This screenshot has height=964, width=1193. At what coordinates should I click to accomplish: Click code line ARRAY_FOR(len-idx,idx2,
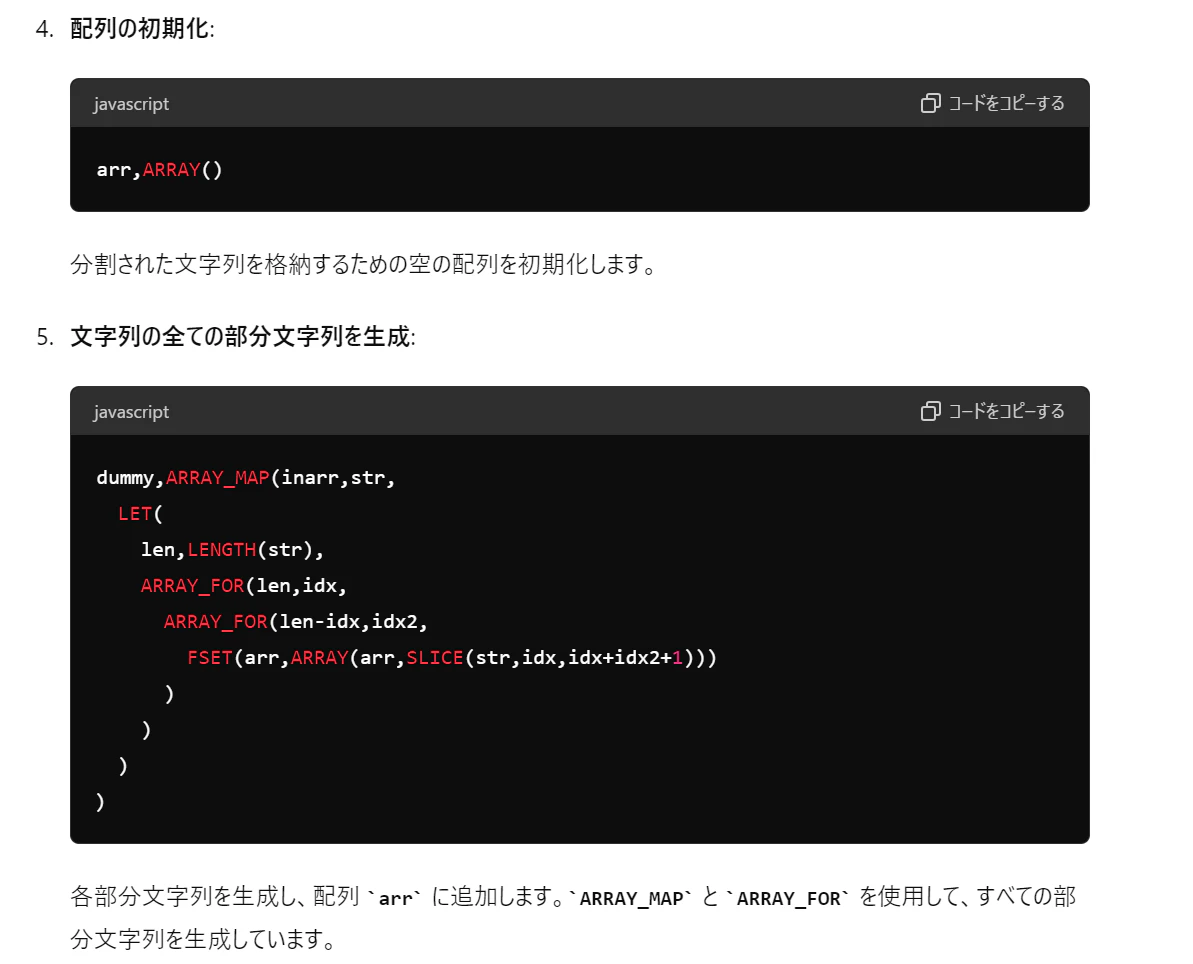coord(295,622)
